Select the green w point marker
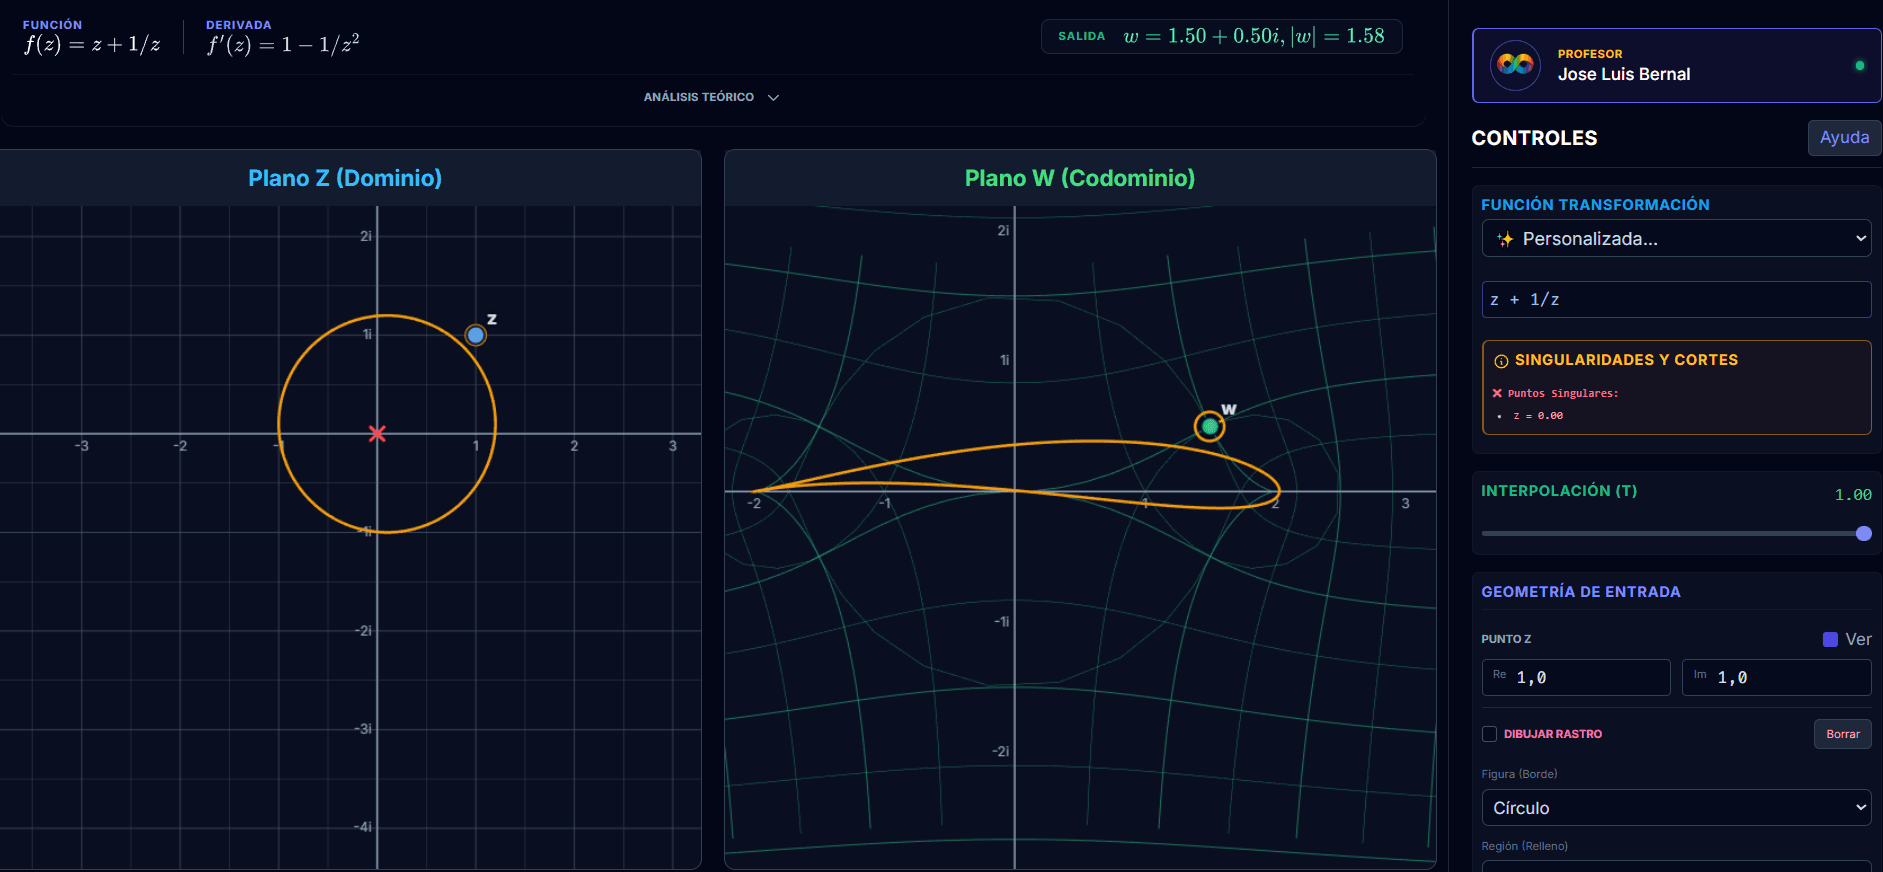 click(x=1210, y=427)
